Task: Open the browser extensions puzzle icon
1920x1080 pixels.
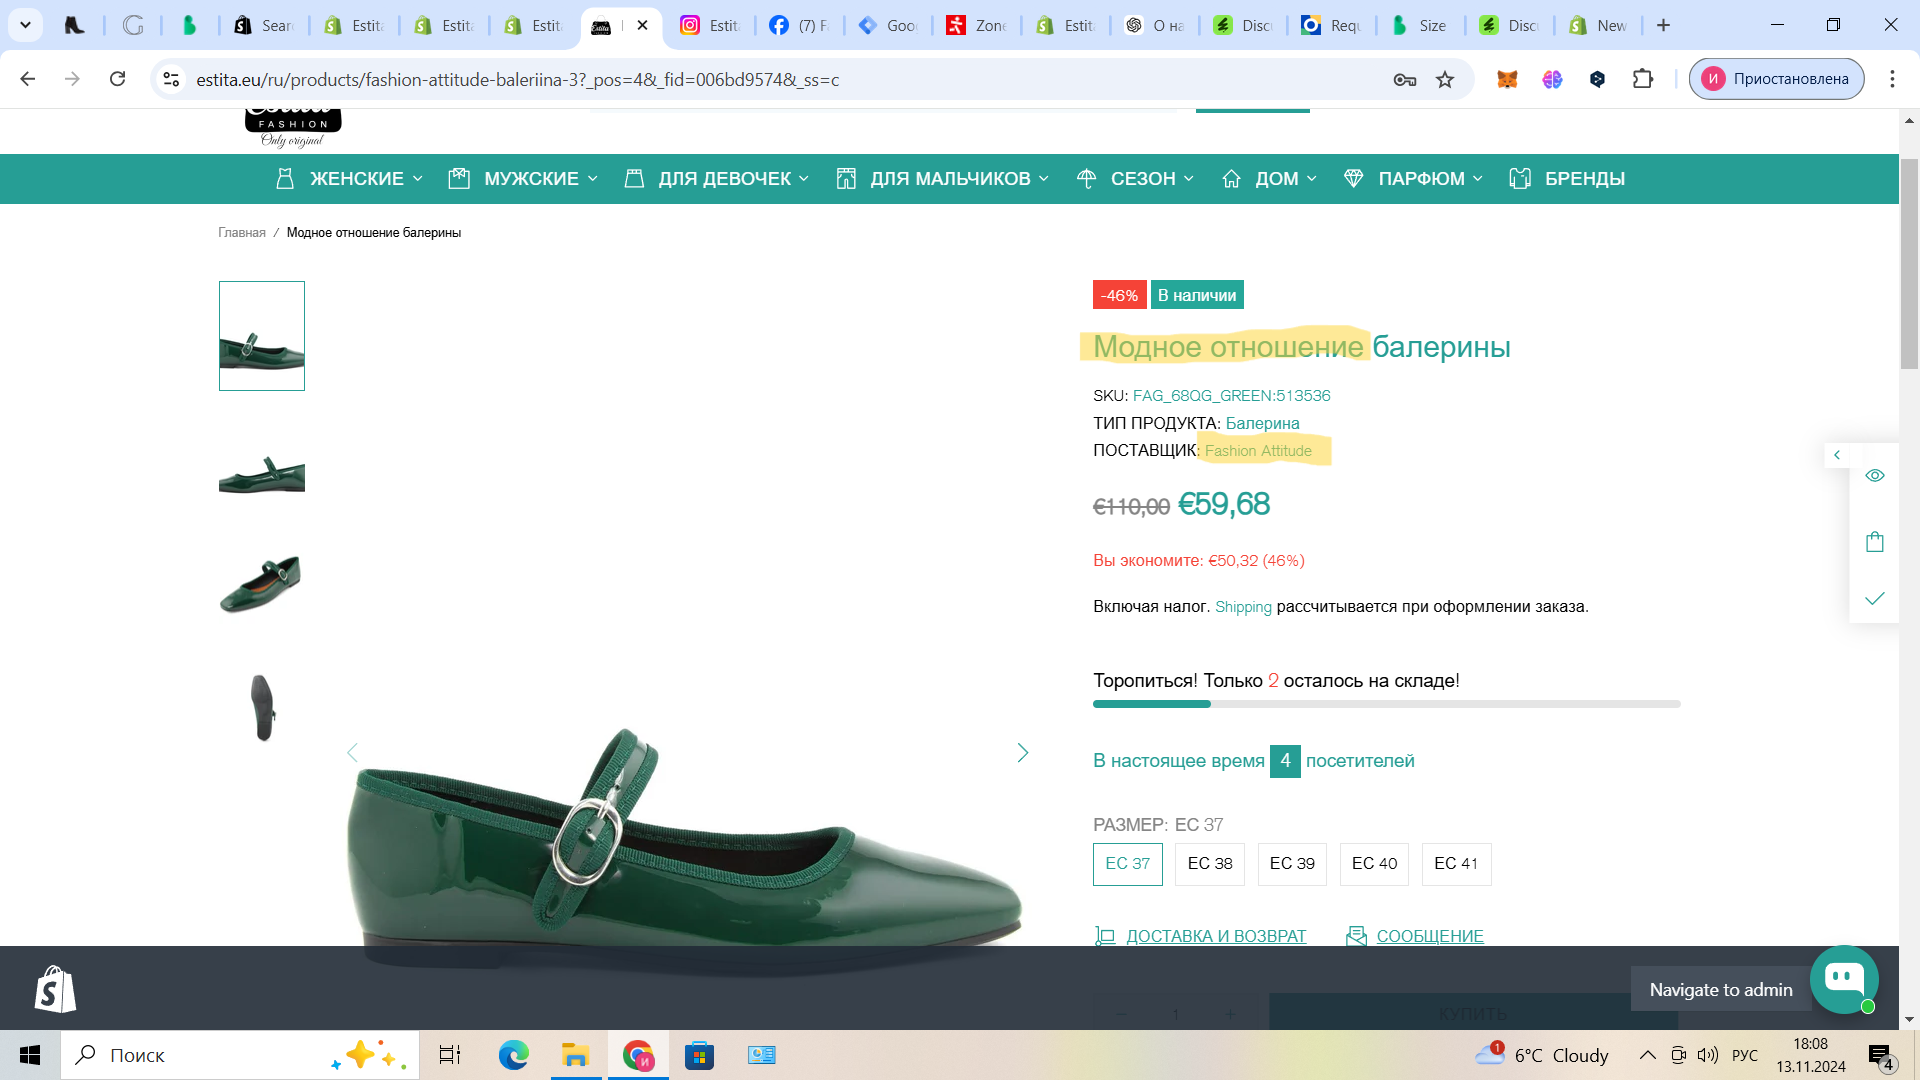Action: click(x=1643, y=79)
